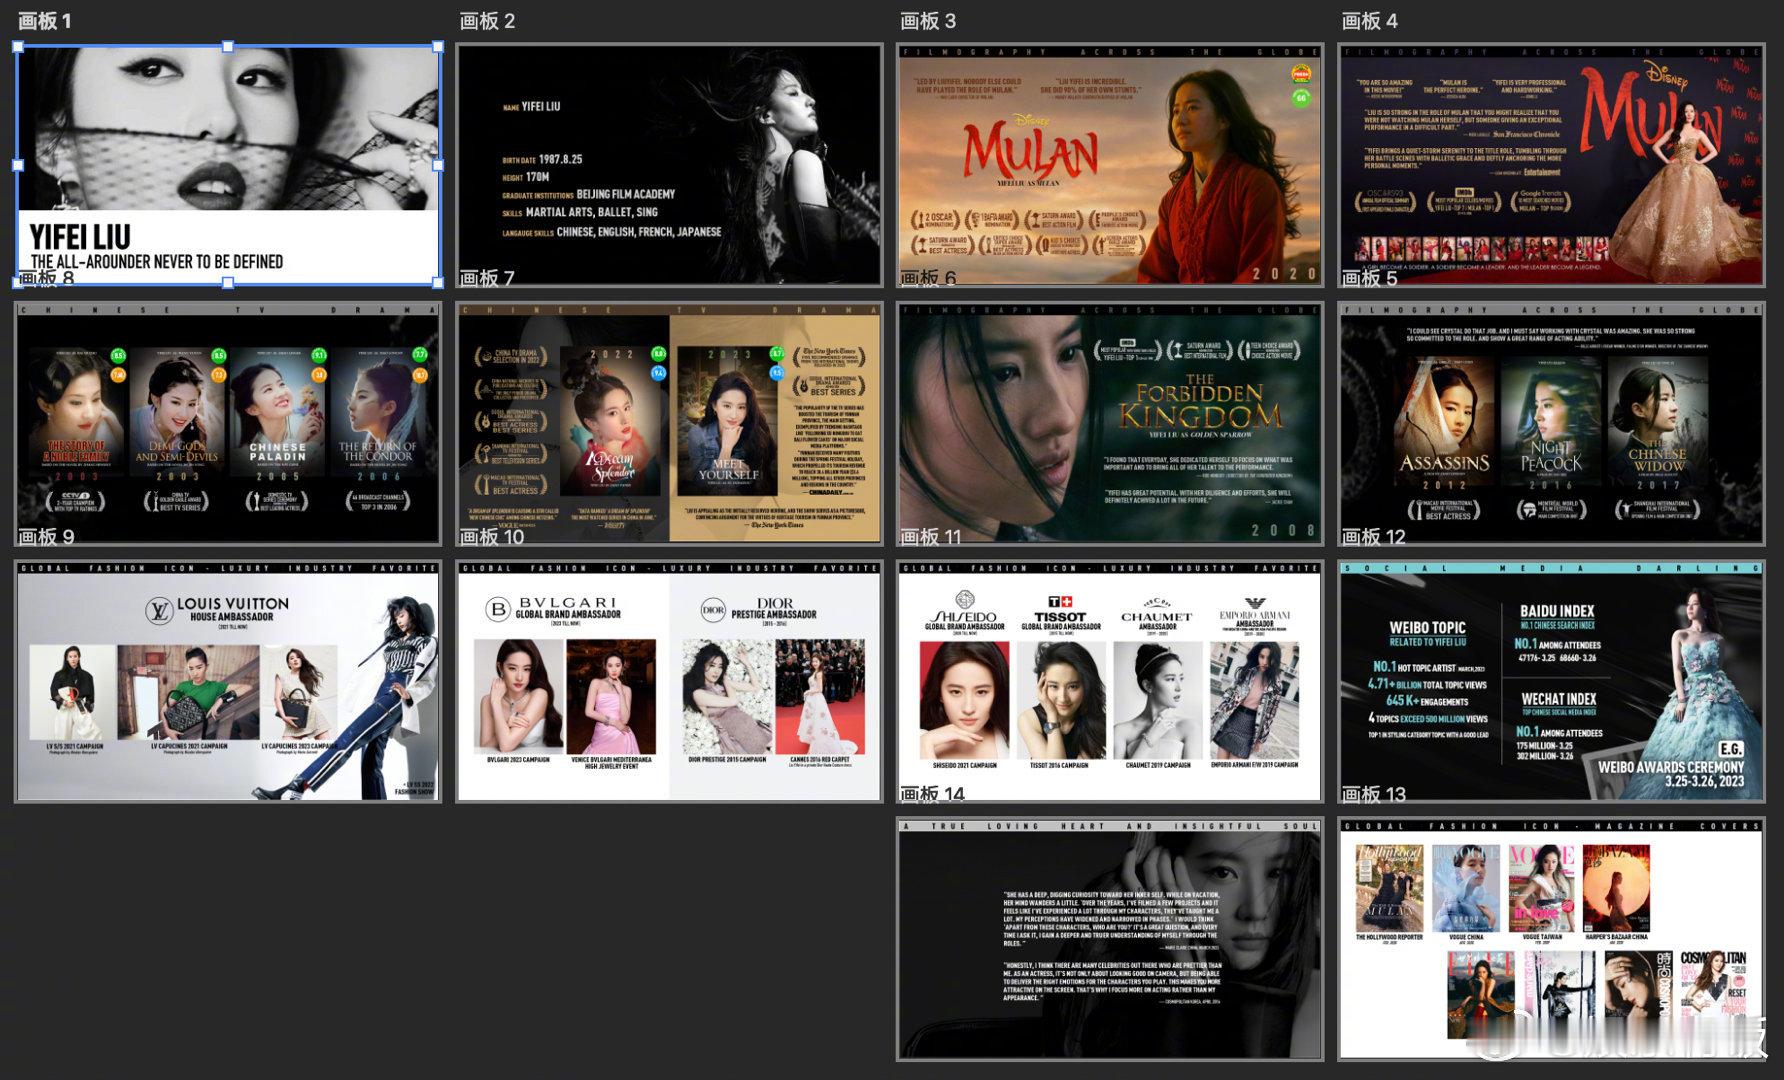
Task: Click the 画板 10 artboard label
Action: (x=492, y=537)
